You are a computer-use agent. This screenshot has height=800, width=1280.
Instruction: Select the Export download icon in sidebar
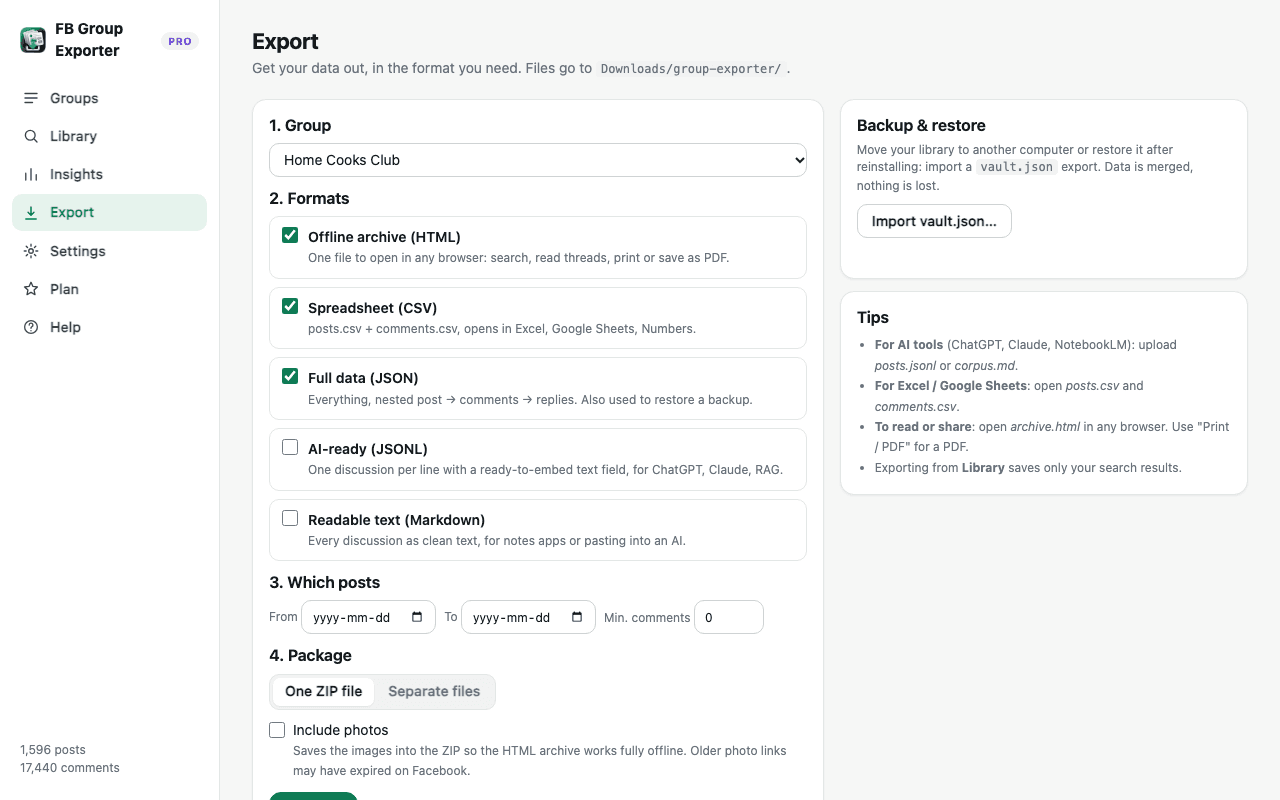click(x=31, y=212)
